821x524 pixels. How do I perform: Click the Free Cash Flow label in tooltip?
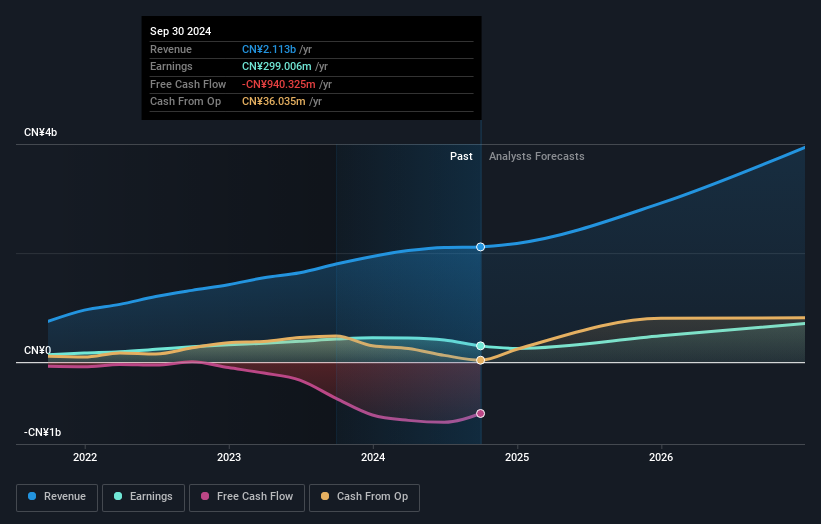click(x=188, y=84)
